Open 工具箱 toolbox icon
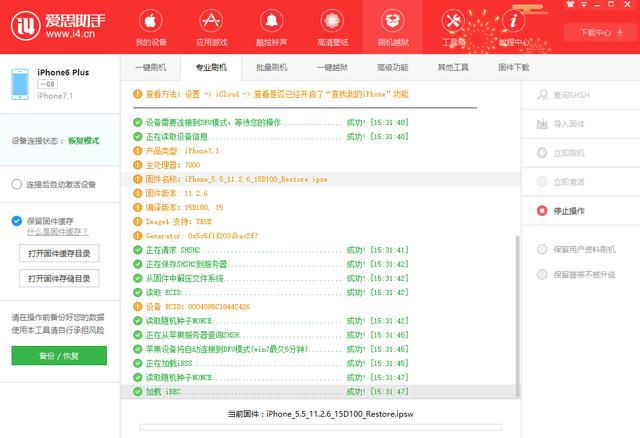Viewport: 640px width, 438px height. click(453, 21)
